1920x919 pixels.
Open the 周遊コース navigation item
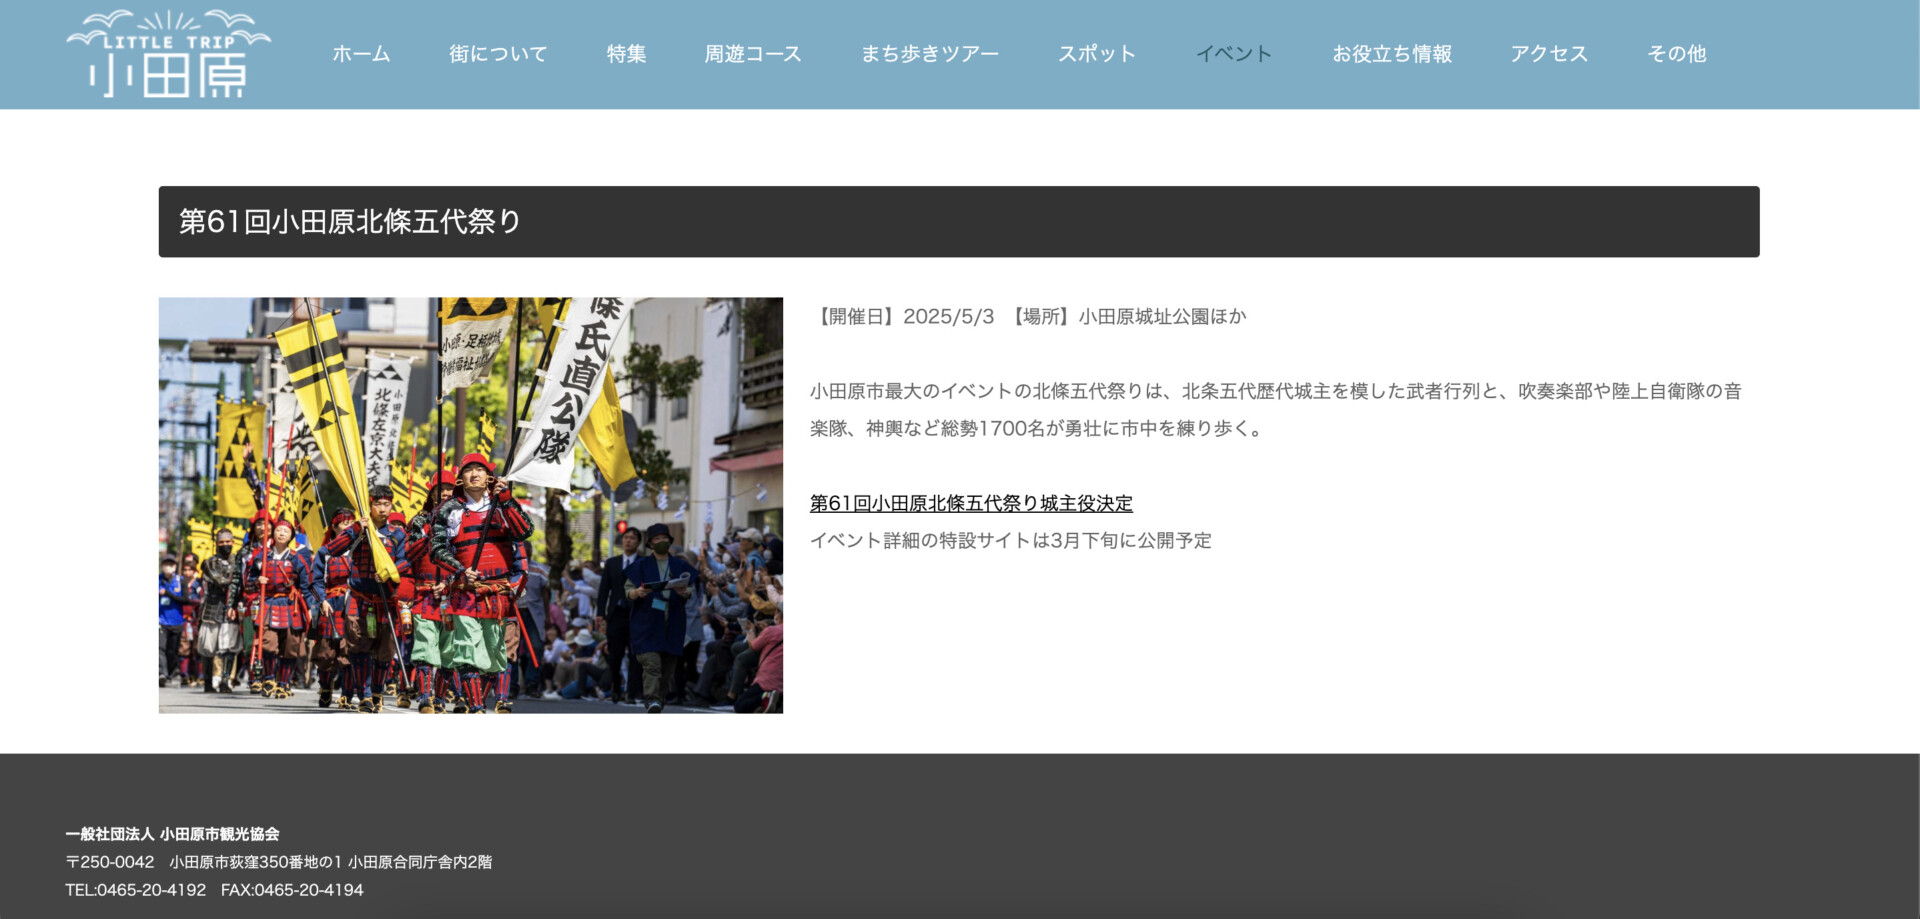753,54
